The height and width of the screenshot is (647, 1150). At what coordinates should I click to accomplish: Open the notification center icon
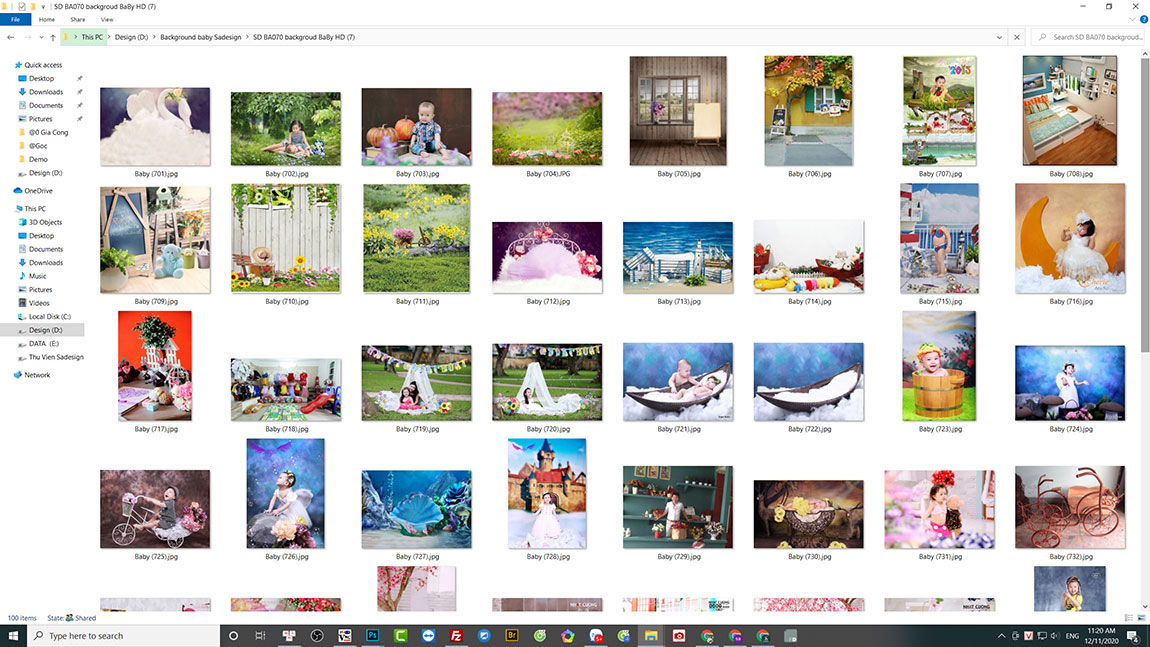(x=1133, y=636)
